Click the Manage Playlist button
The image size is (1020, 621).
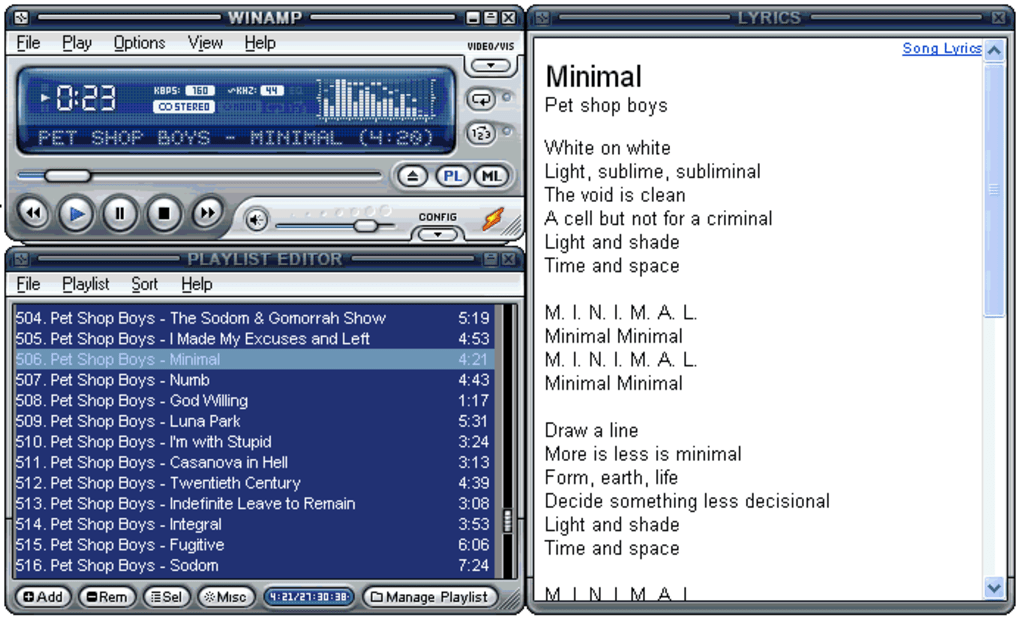tap(429, 597)
